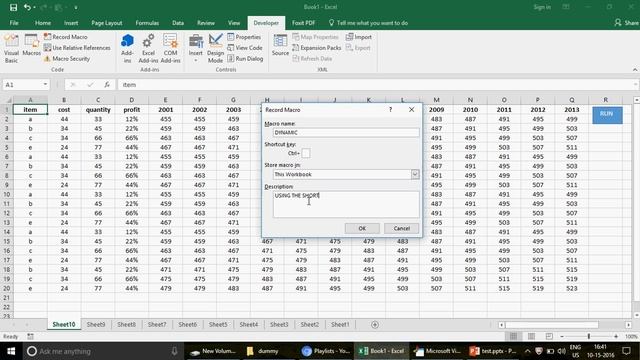This screenshot has width=640, height=360.
Task: Switch to the Home tab
Action: click(x=43, y=23)
